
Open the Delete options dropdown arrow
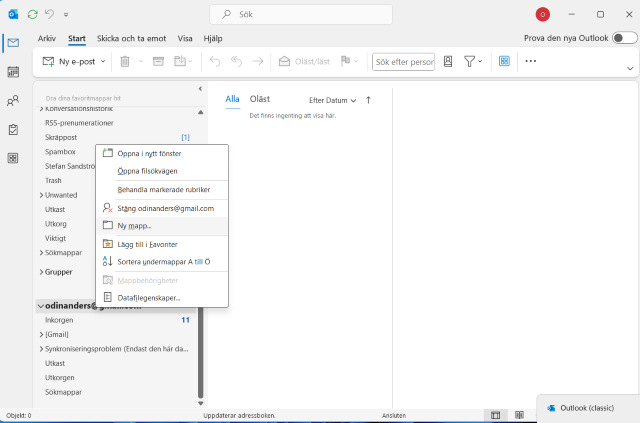(x=141, y=61)
